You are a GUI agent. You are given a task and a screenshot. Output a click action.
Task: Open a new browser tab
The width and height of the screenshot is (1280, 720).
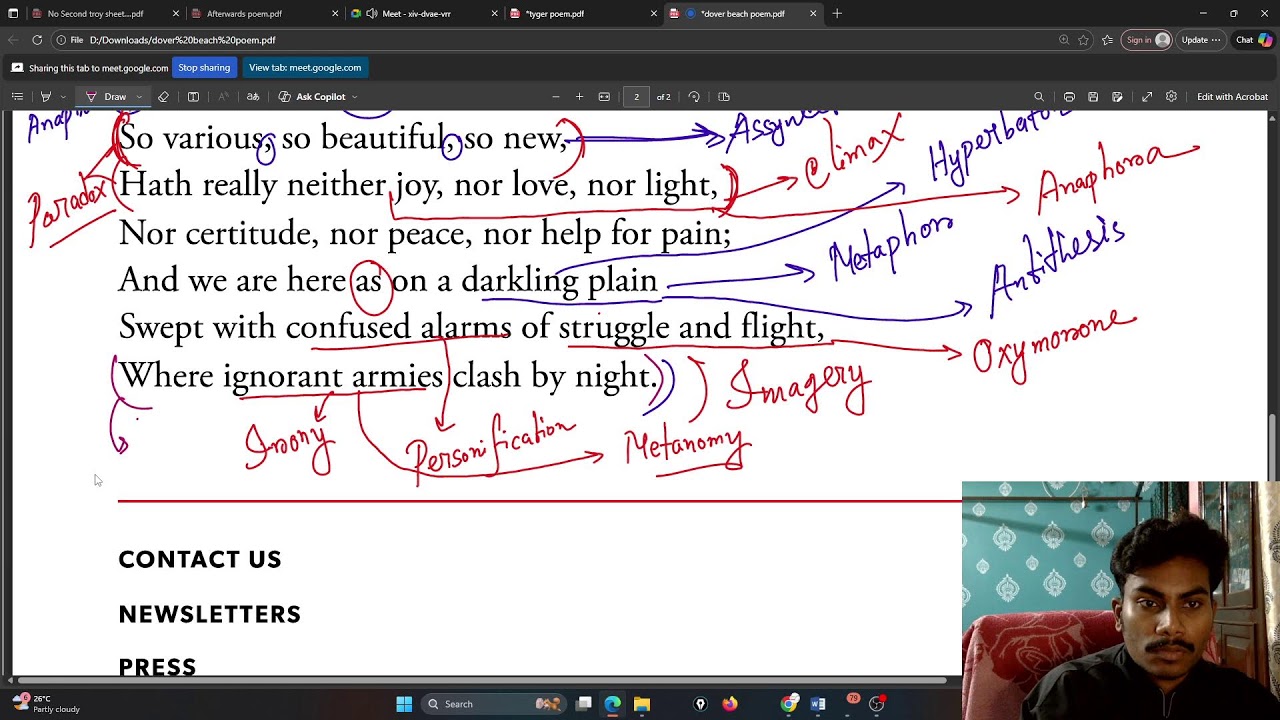tap(837, 14)
